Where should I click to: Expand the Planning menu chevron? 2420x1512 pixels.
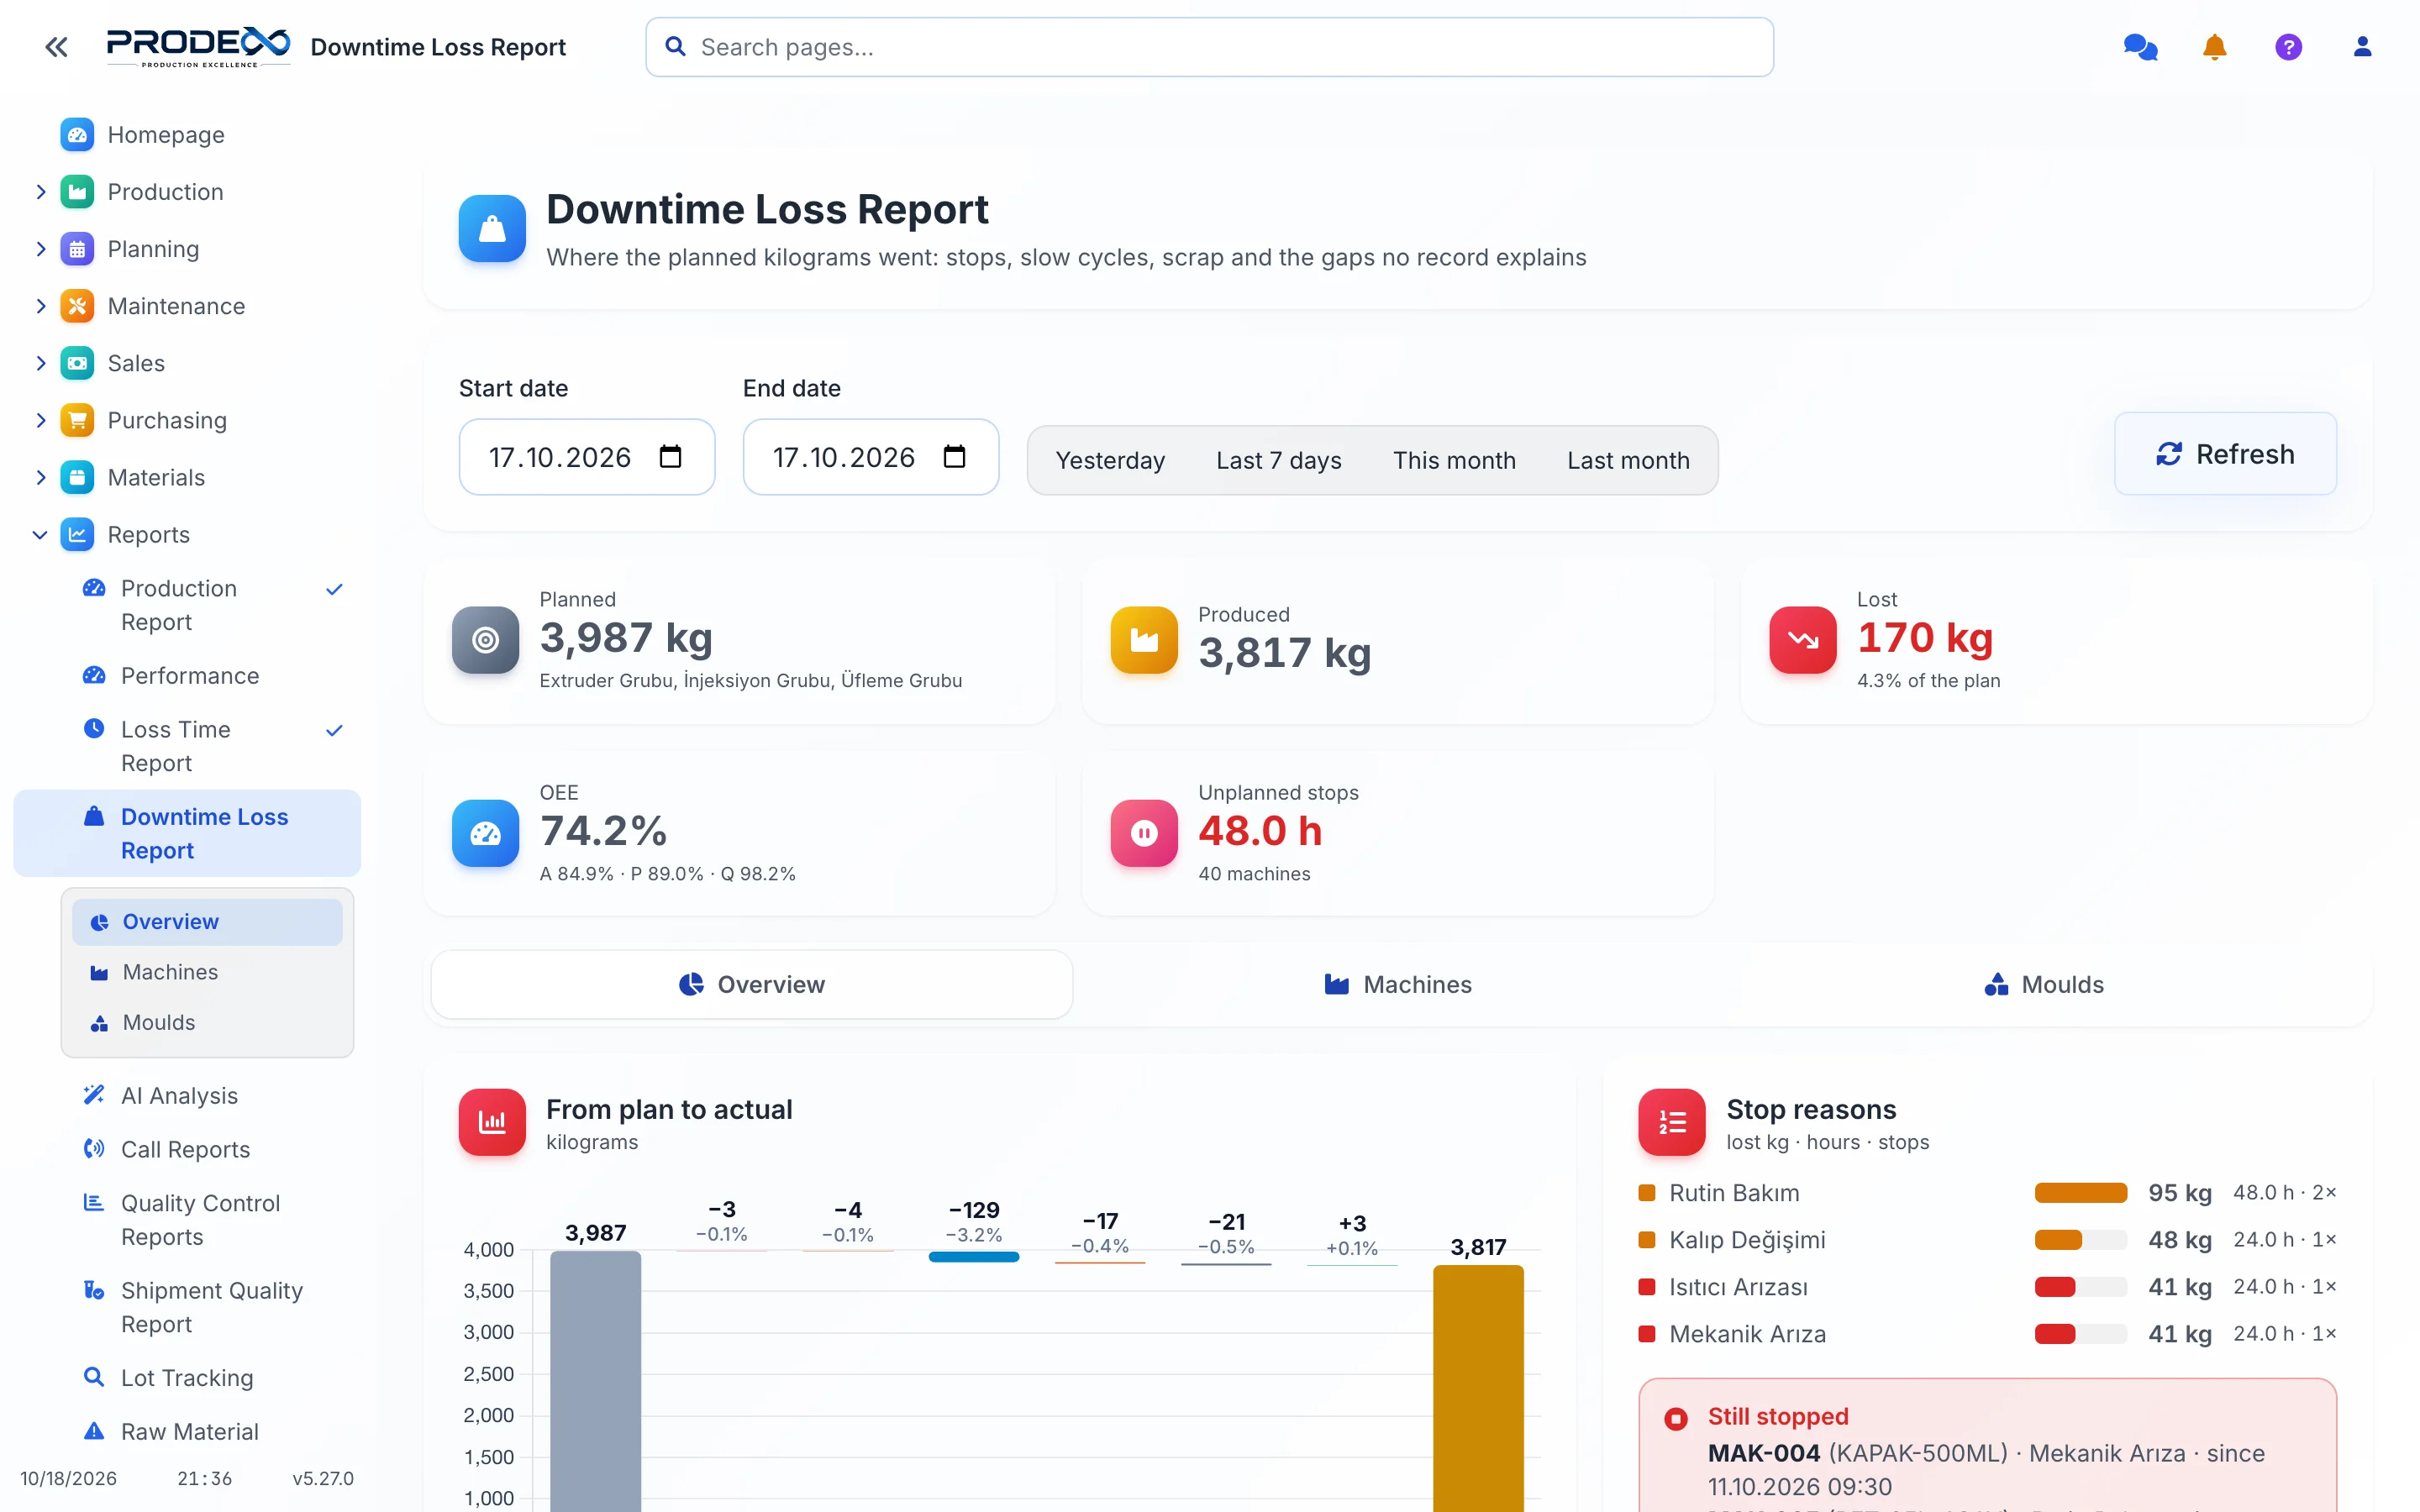[x=40, y=249]
